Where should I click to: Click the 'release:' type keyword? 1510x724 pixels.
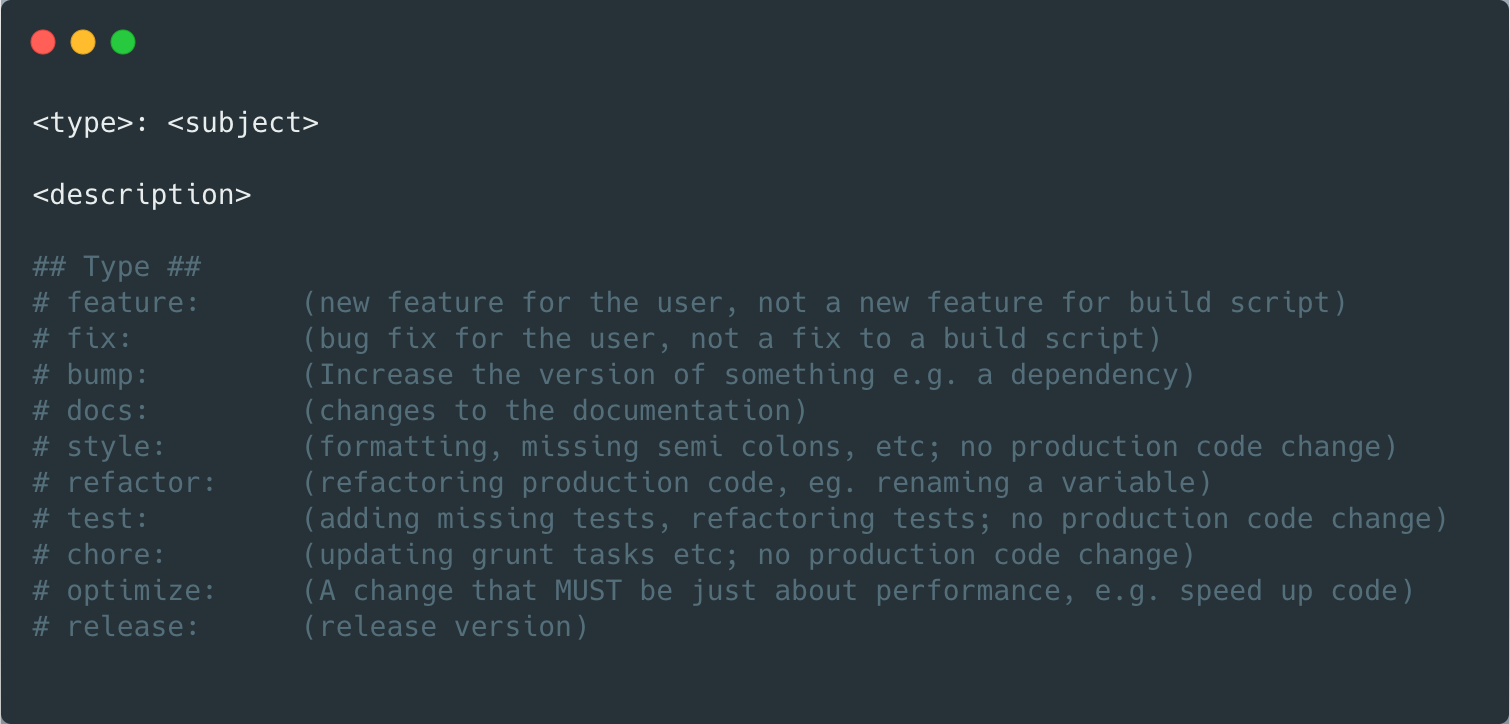tap(134, 627)
